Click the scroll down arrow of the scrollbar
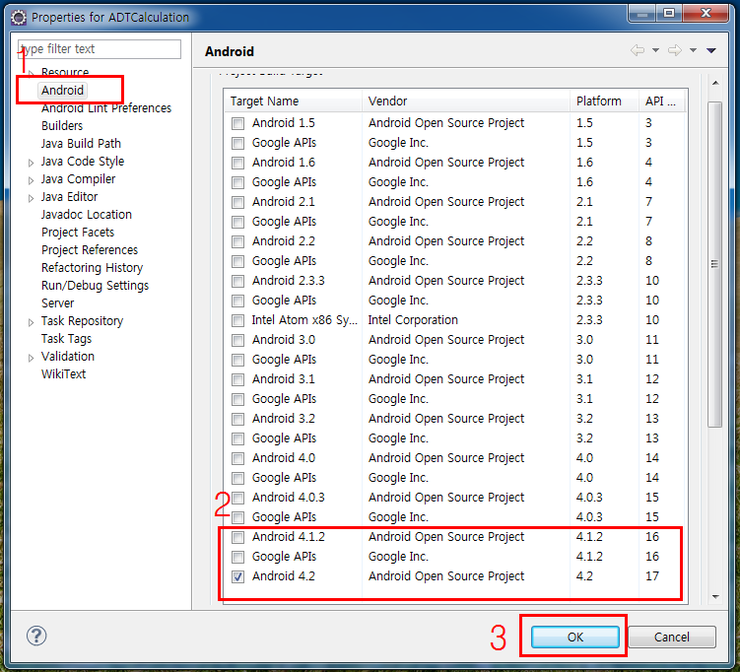The image size is (740, 672). [715, 596]
